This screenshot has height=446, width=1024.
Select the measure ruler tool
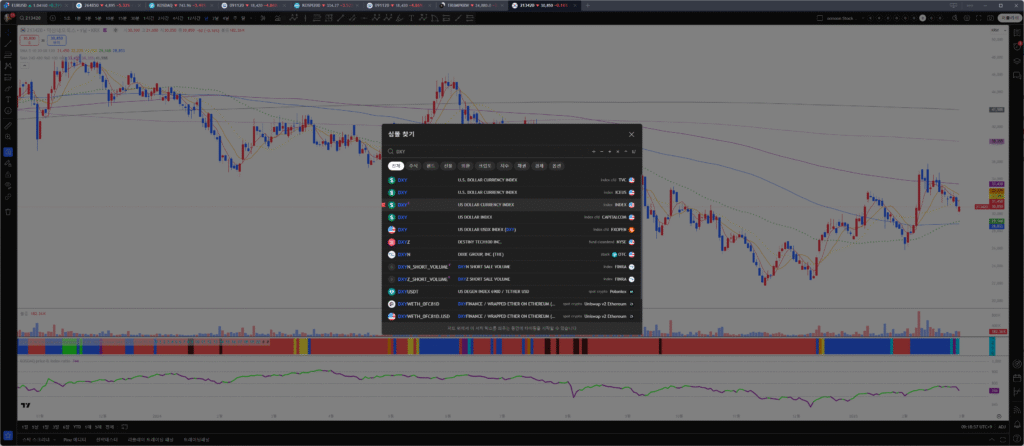(8, 125)
